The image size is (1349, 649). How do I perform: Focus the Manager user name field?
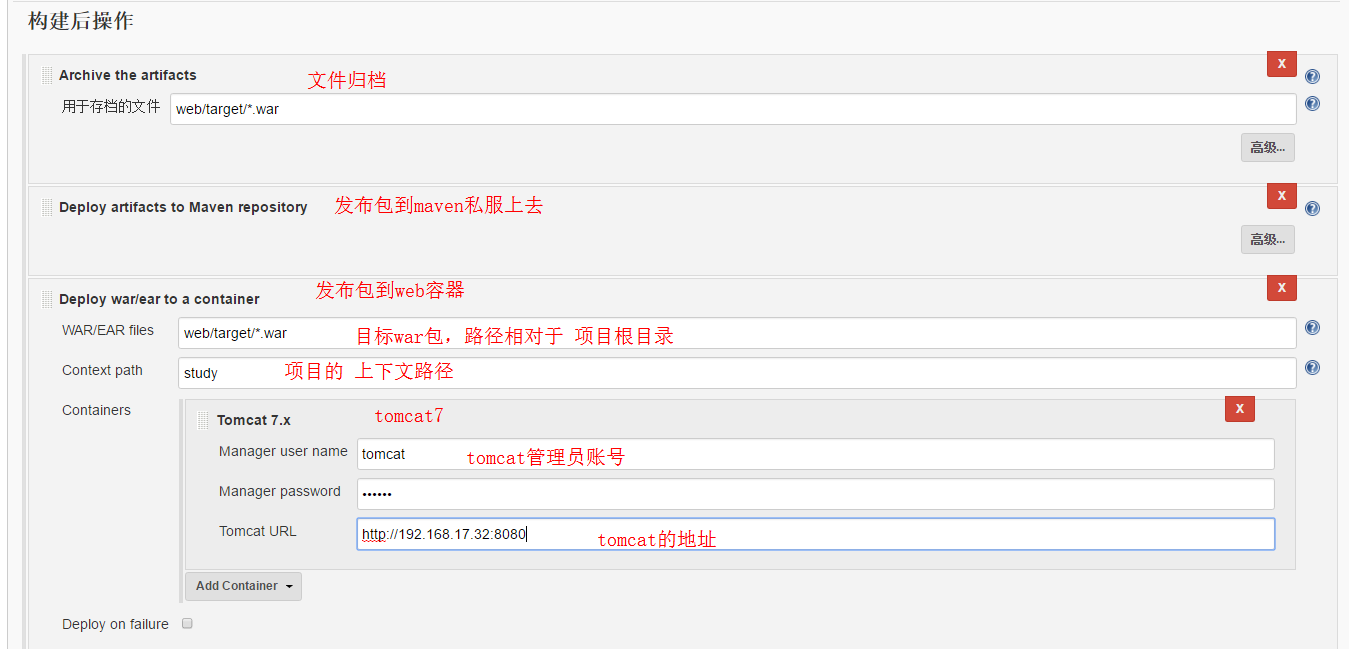[816, 454]
